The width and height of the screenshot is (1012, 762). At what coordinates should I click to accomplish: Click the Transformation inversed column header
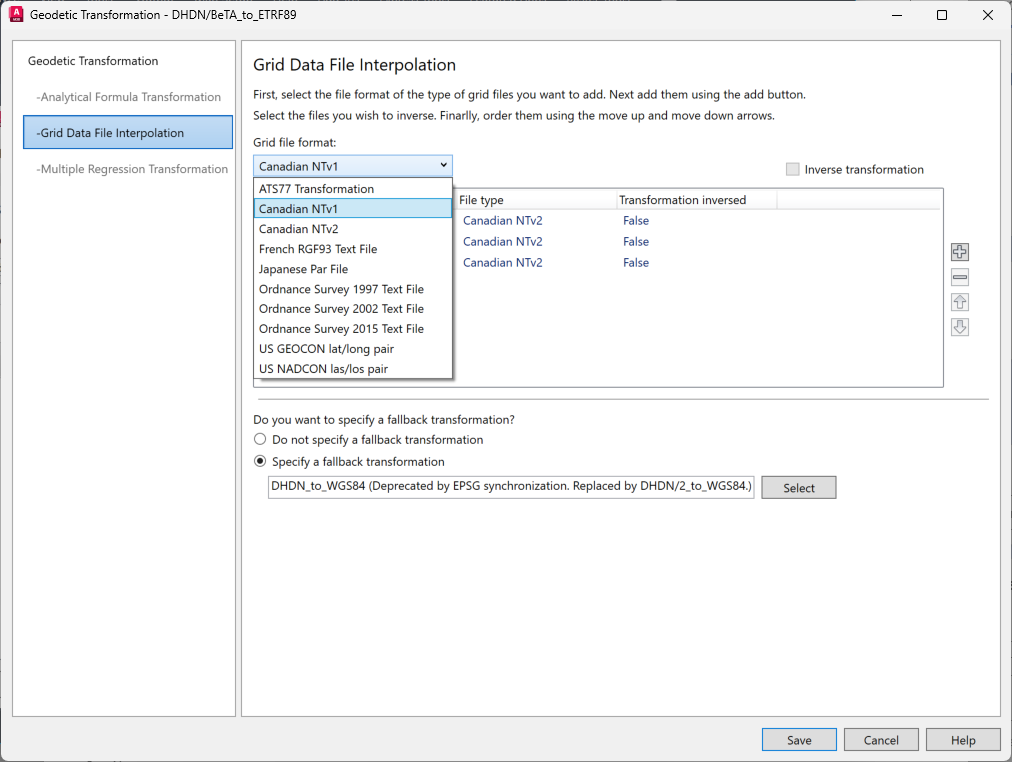click(696, 200)
